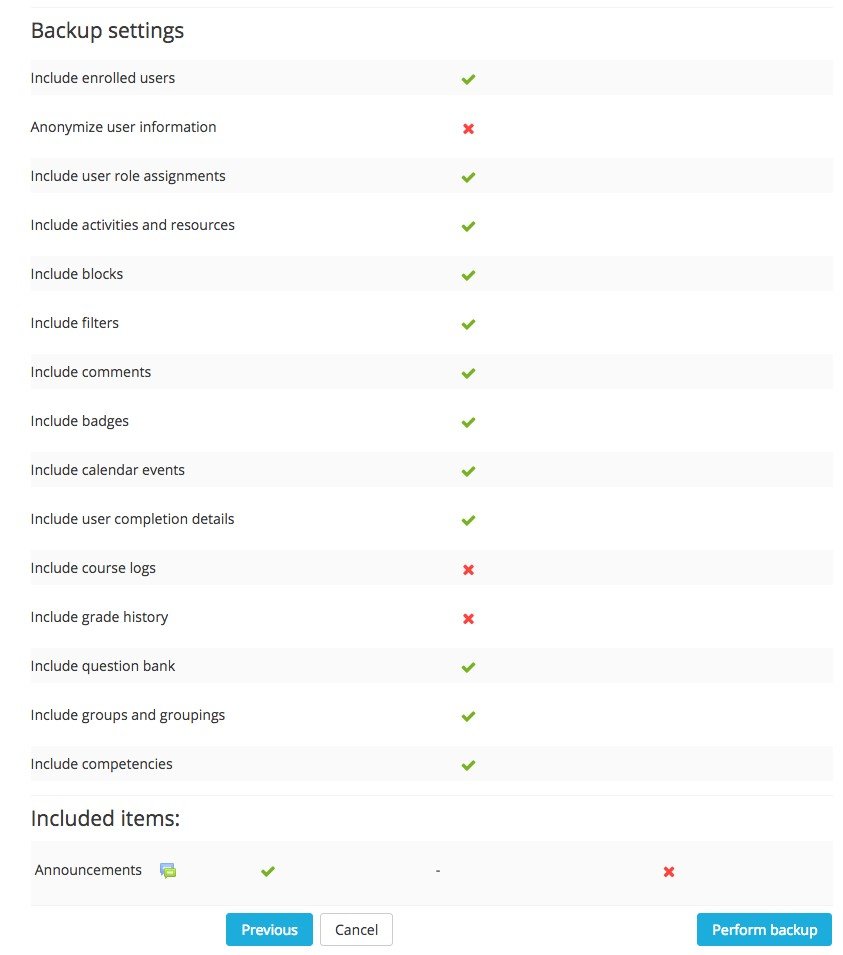Click checkmark for Include calendar events
The height and width of the screenshot is (955, 843).
[x=468, y=471]
